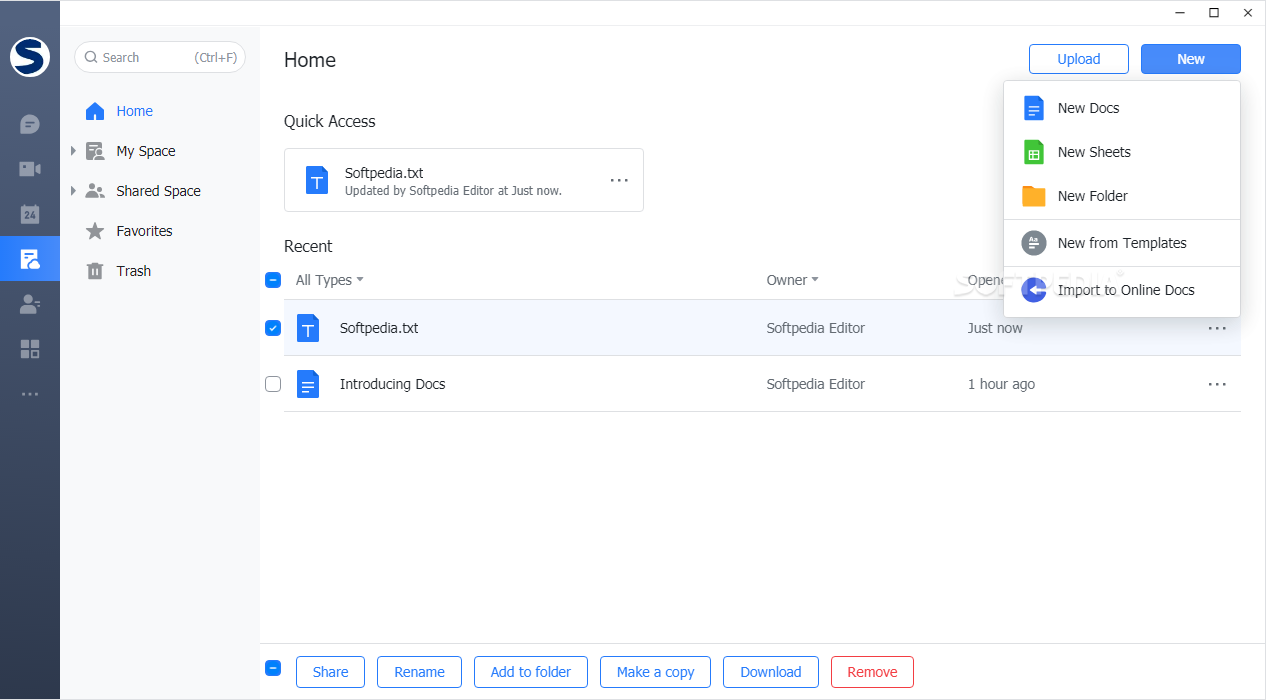Expand the Shared Space tree node
The width and height of the screenshot is (1266, 700).
click(x=73, y=191)
